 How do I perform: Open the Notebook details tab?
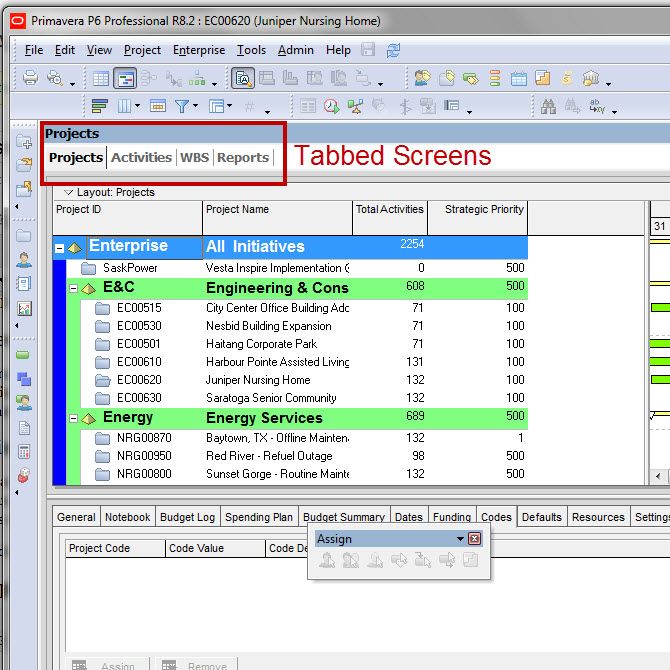click(127, 517)
